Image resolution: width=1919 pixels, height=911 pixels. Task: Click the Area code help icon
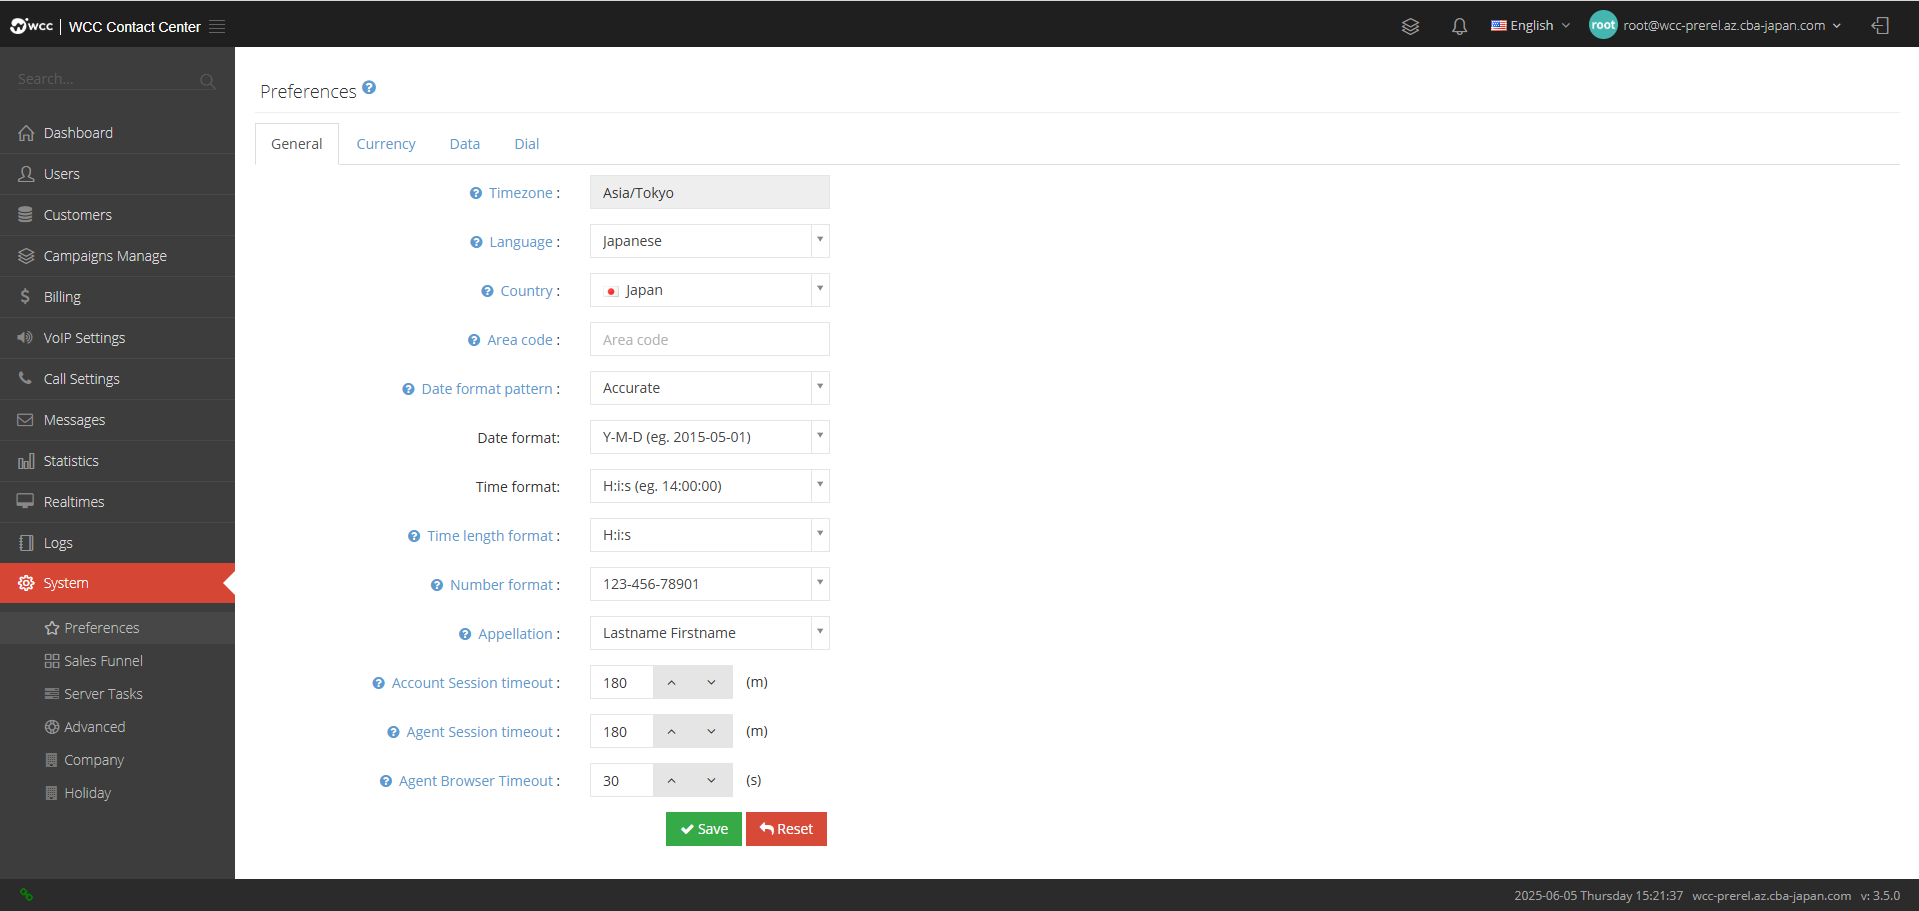[474, 340]
